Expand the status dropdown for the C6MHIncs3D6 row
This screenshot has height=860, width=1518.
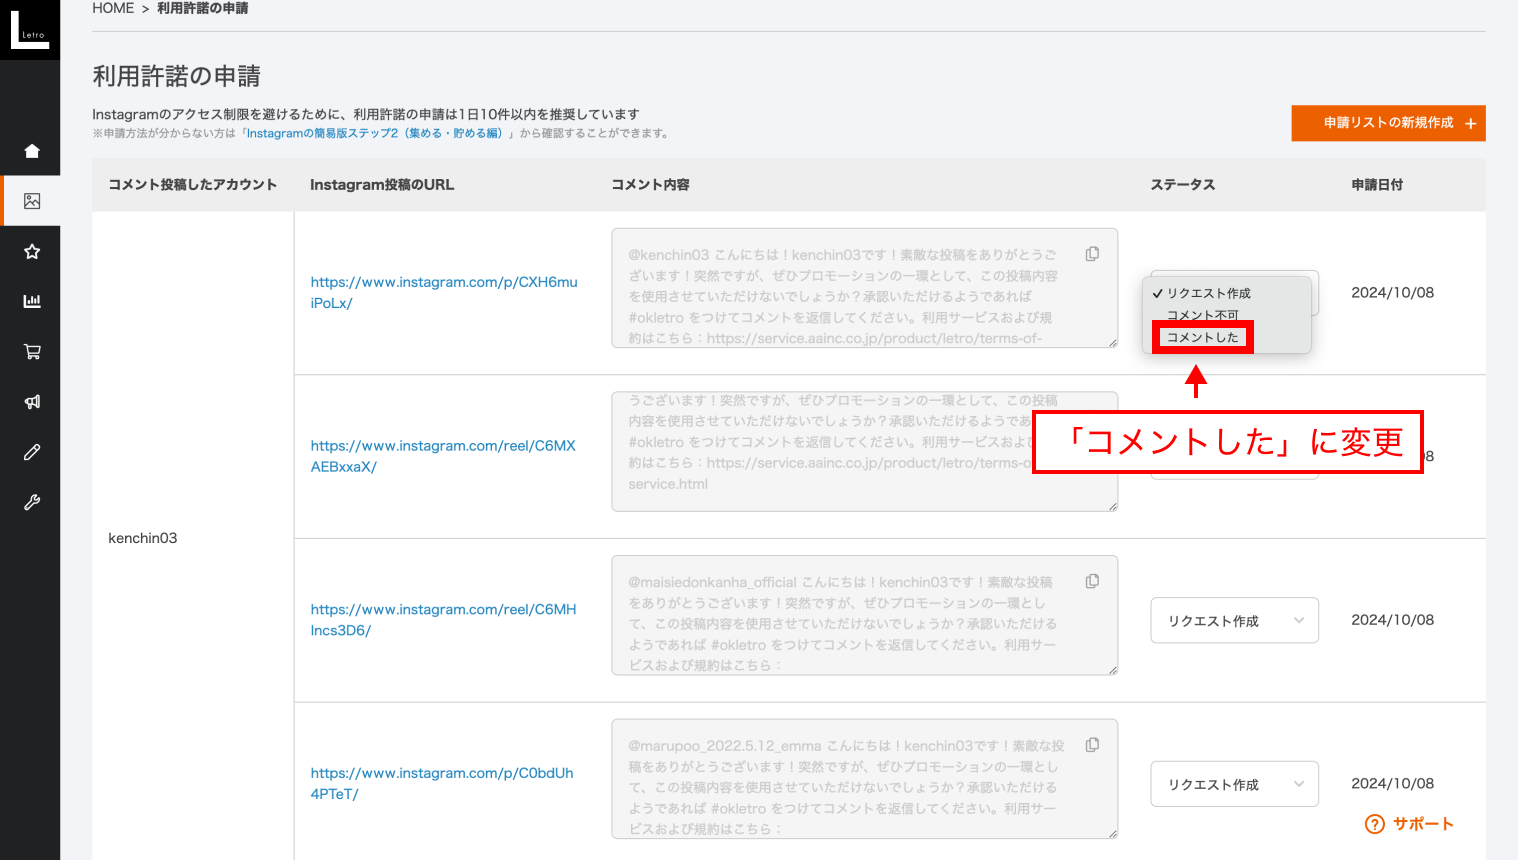(1234, 621)
